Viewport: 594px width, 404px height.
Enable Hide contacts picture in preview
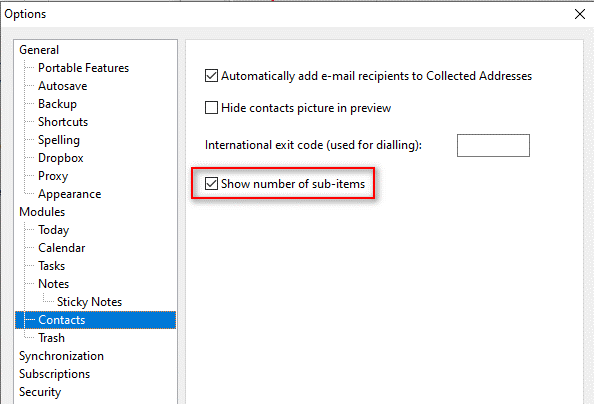point(211,108)
